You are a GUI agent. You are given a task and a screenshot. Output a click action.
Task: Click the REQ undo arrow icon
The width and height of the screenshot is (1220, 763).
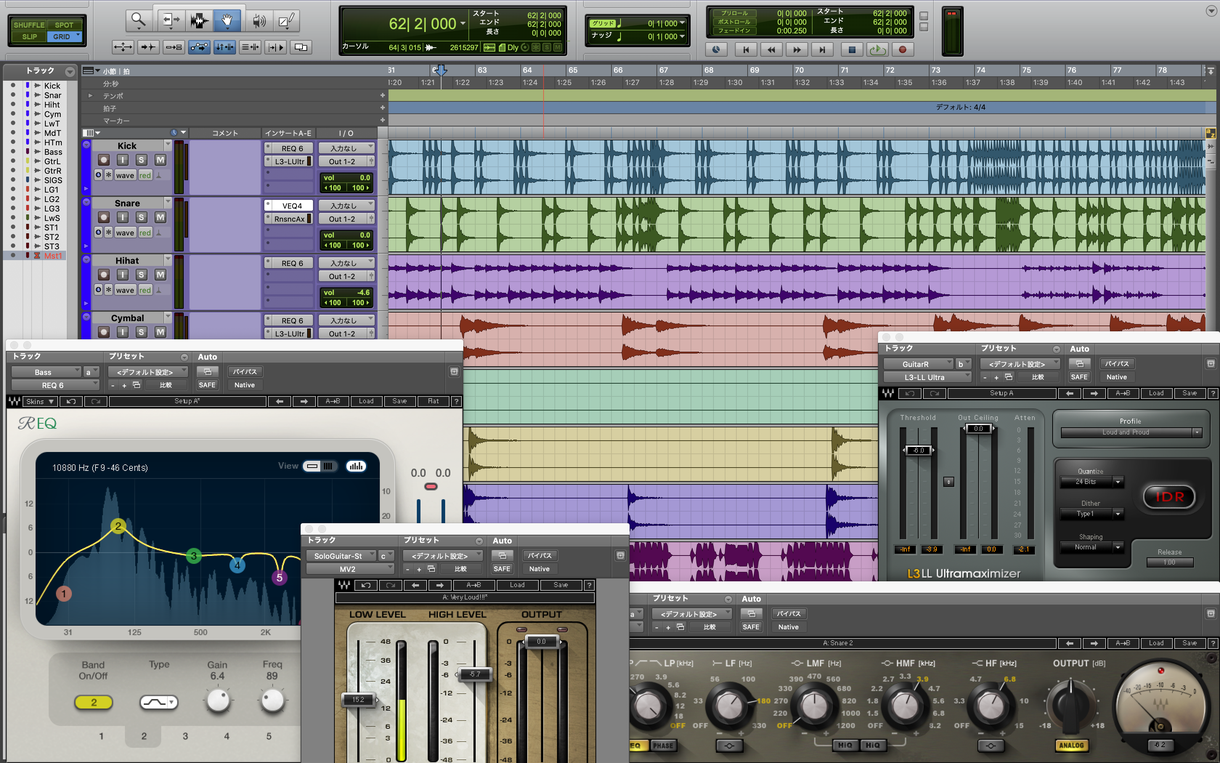pyautogui.click(x=71, y=401)
